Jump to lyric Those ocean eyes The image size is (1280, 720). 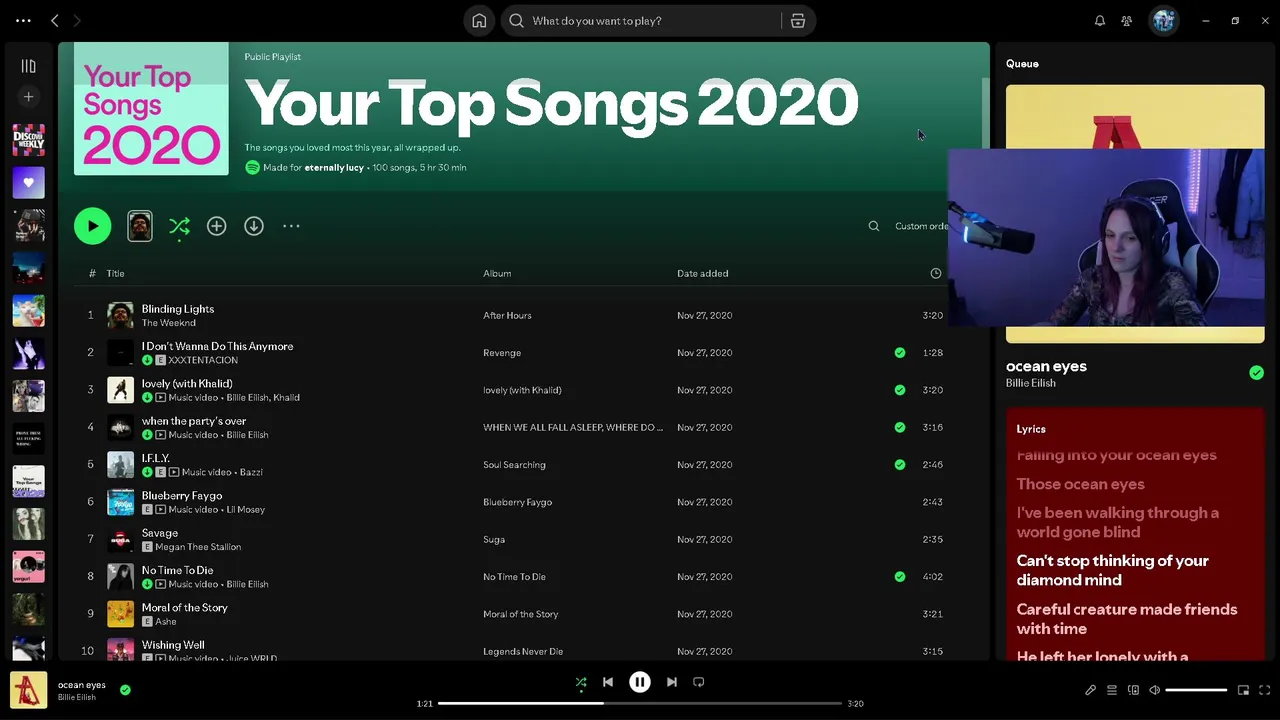tap(1080, 484)
